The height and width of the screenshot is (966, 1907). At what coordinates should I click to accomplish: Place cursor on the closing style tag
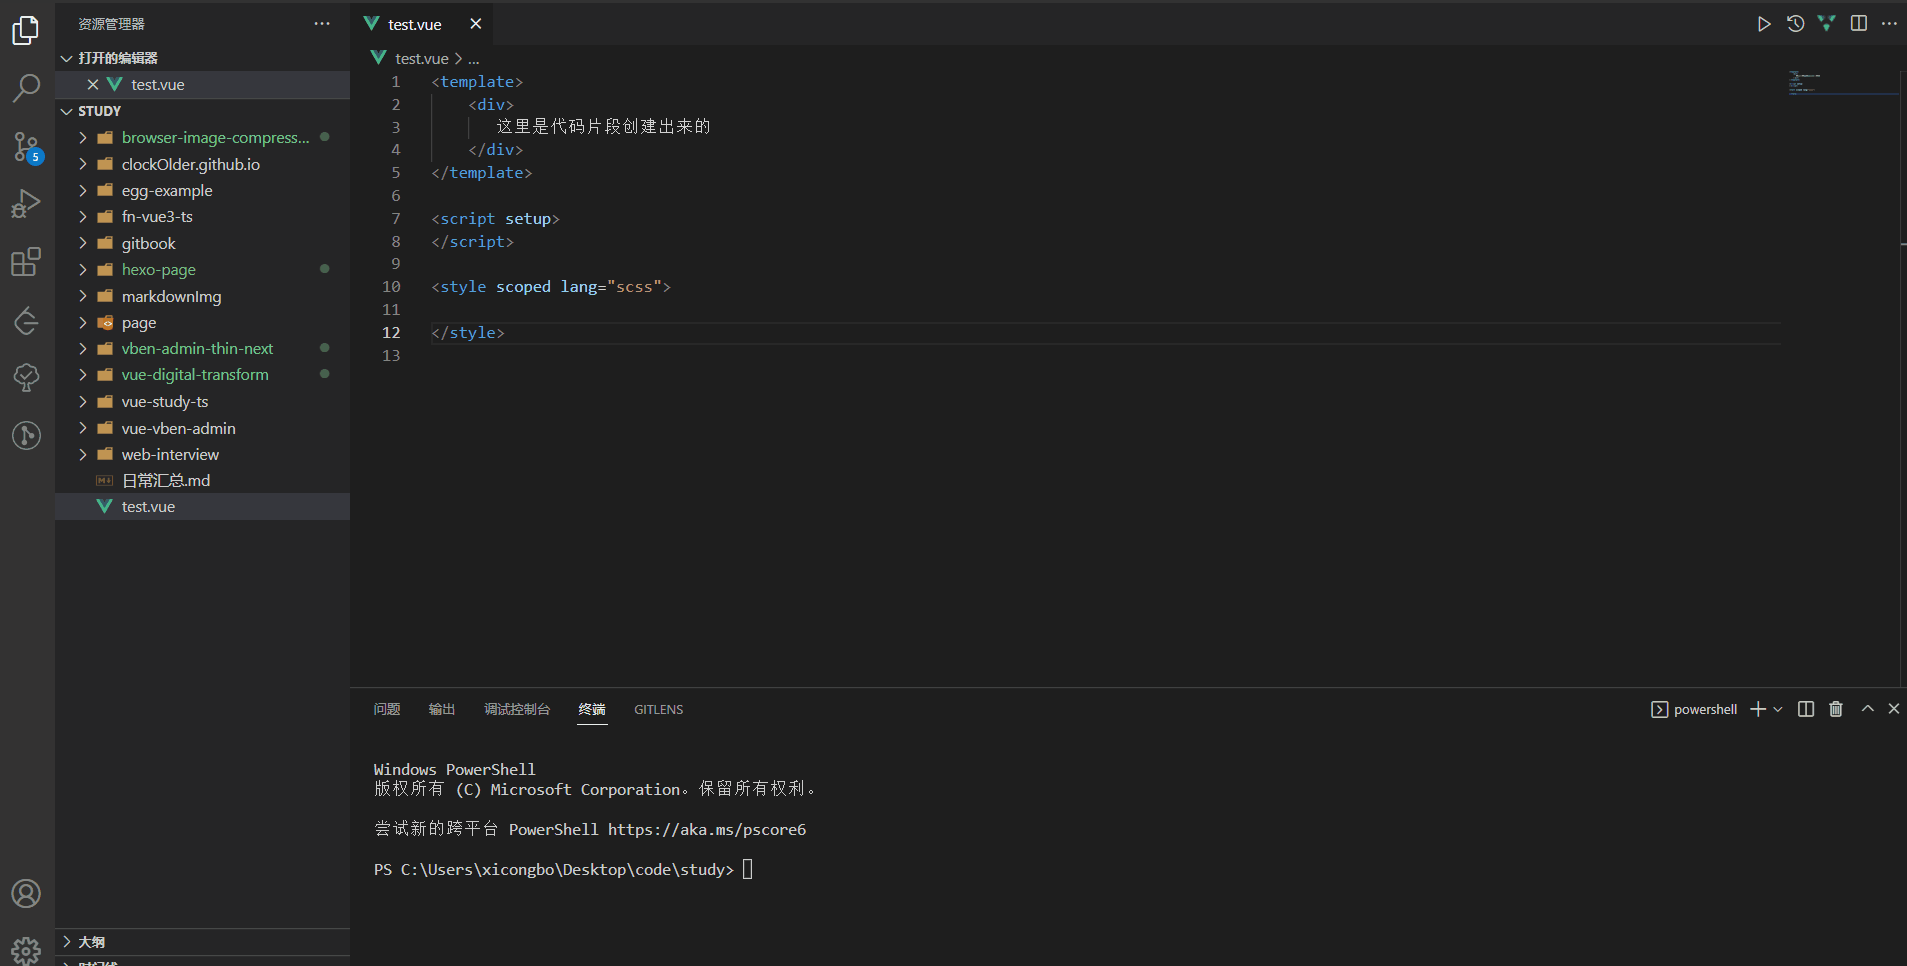point(468,333)
